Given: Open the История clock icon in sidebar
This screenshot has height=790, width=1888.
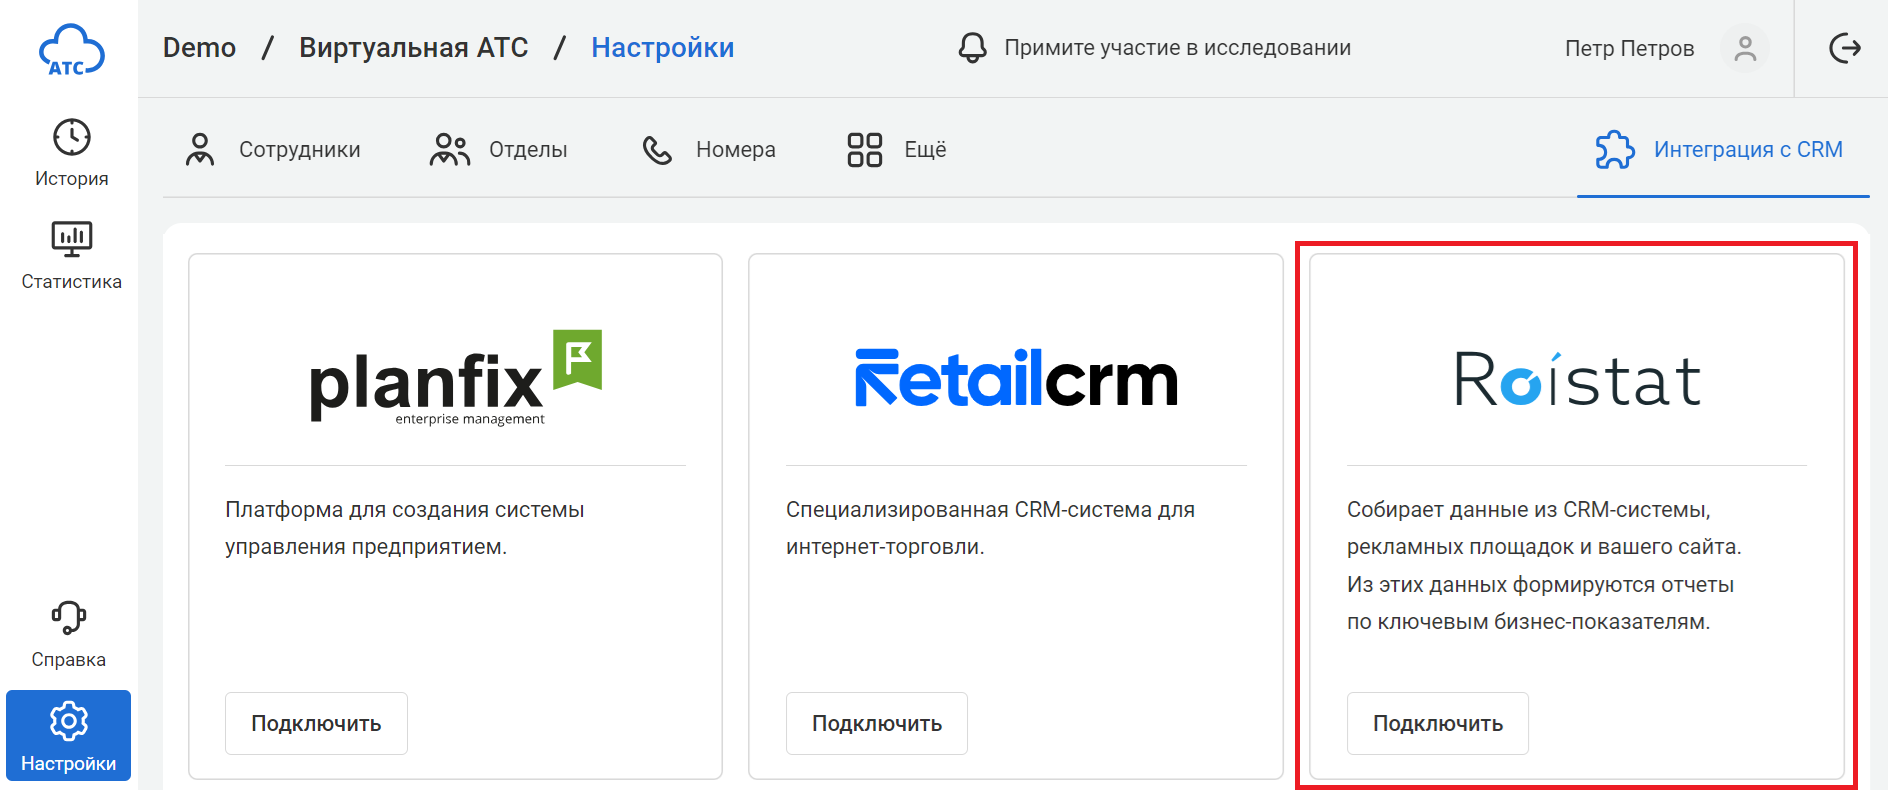Looking at the screenshot, I should (x=71, y=138).
